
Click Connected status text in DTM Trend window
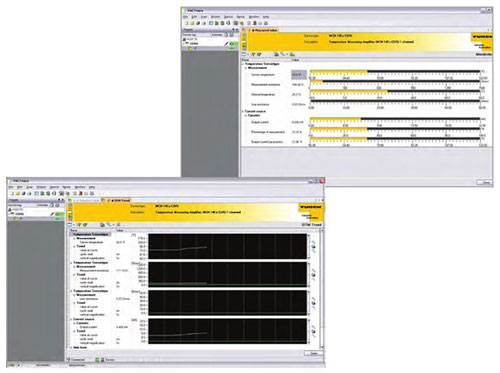pos(78,360)
